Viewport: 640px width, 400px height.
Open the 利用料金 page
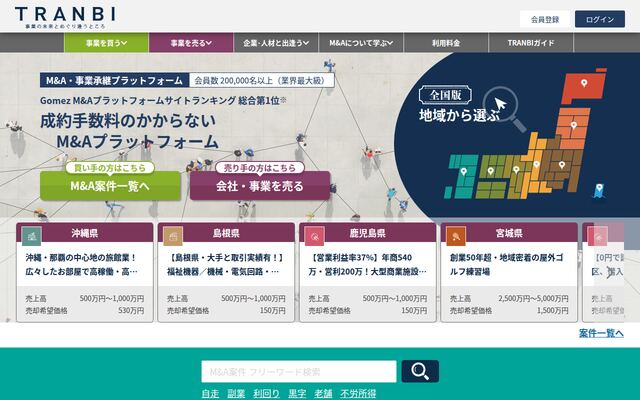(x=446, y=43)
